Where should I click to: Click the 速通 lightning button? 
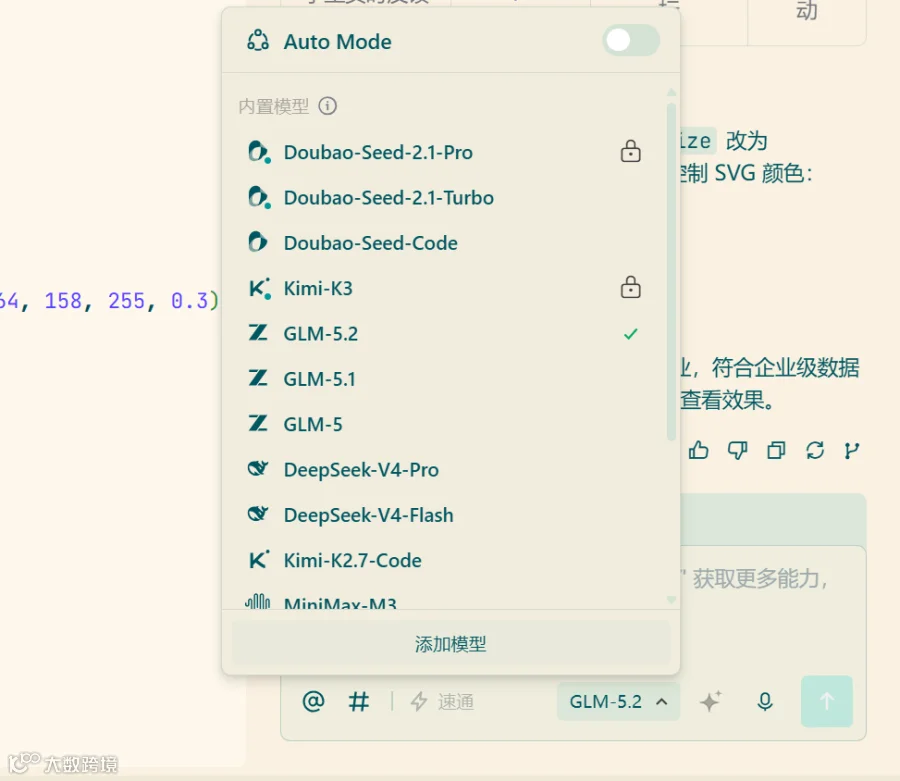pos(442,701)
